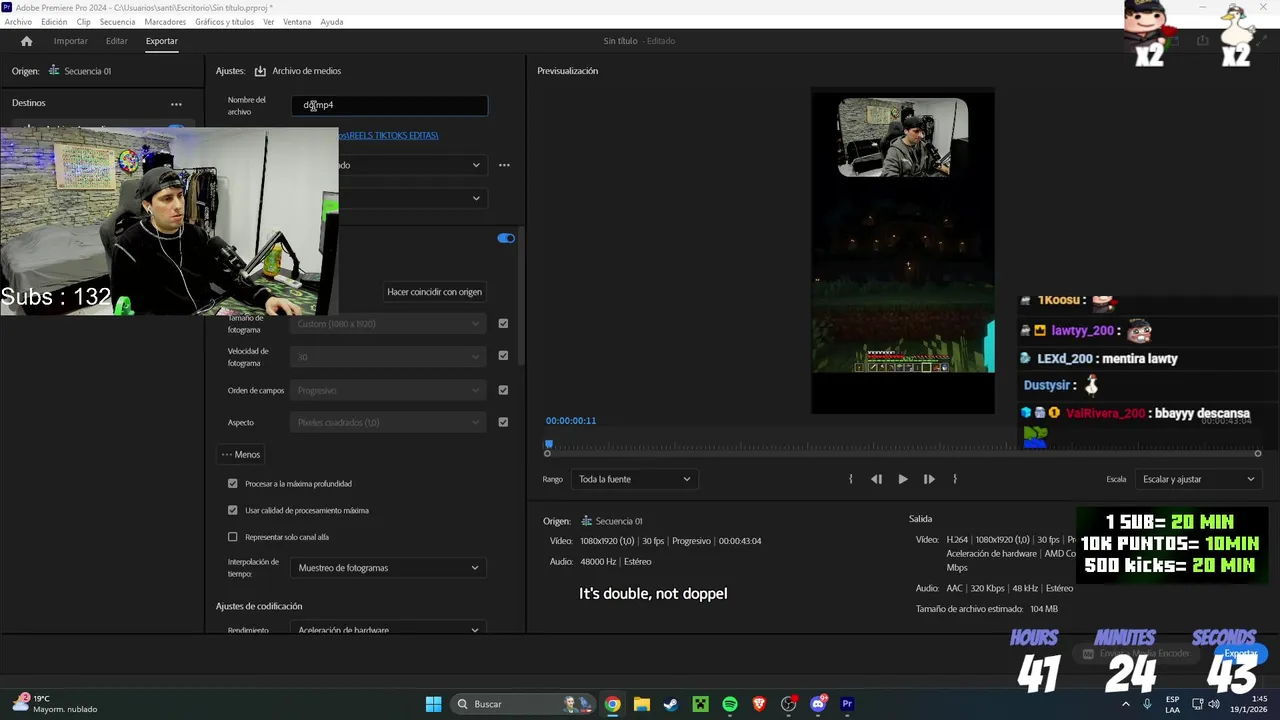Step back one frame

[876, 479]
